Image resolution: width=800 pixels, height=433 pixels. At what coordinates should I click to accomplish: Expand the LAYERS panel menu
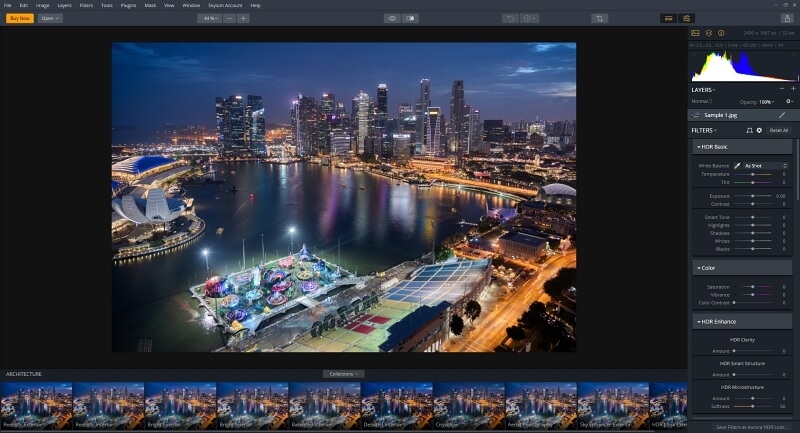tap(703, 90)
